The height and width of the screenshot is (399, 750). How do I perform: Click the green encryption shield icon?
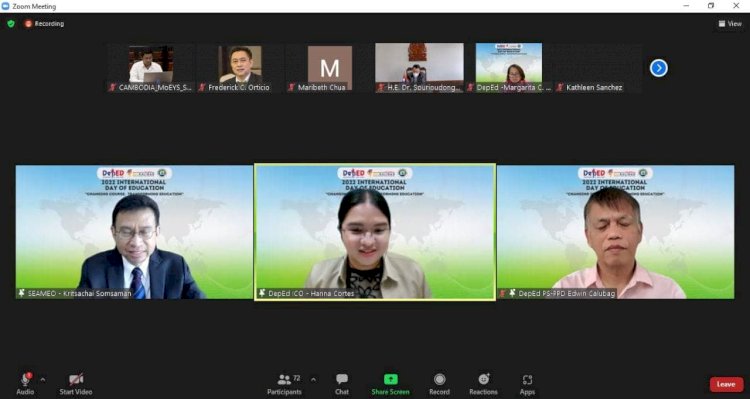11,23
